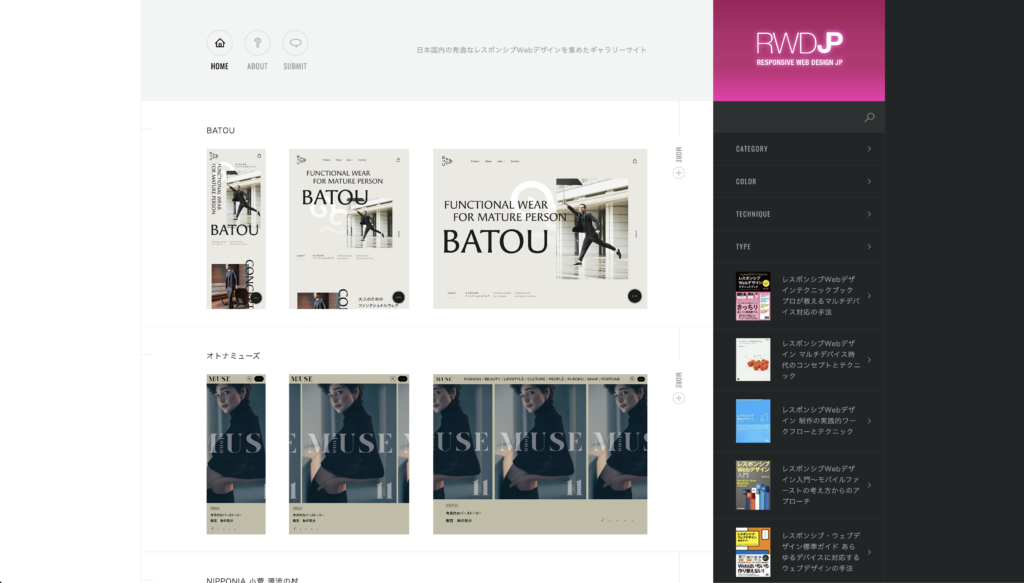Viewport: 1024px width, 583px height.
Task: Open the オトナミューズ title link
Action: coord(233,356)
